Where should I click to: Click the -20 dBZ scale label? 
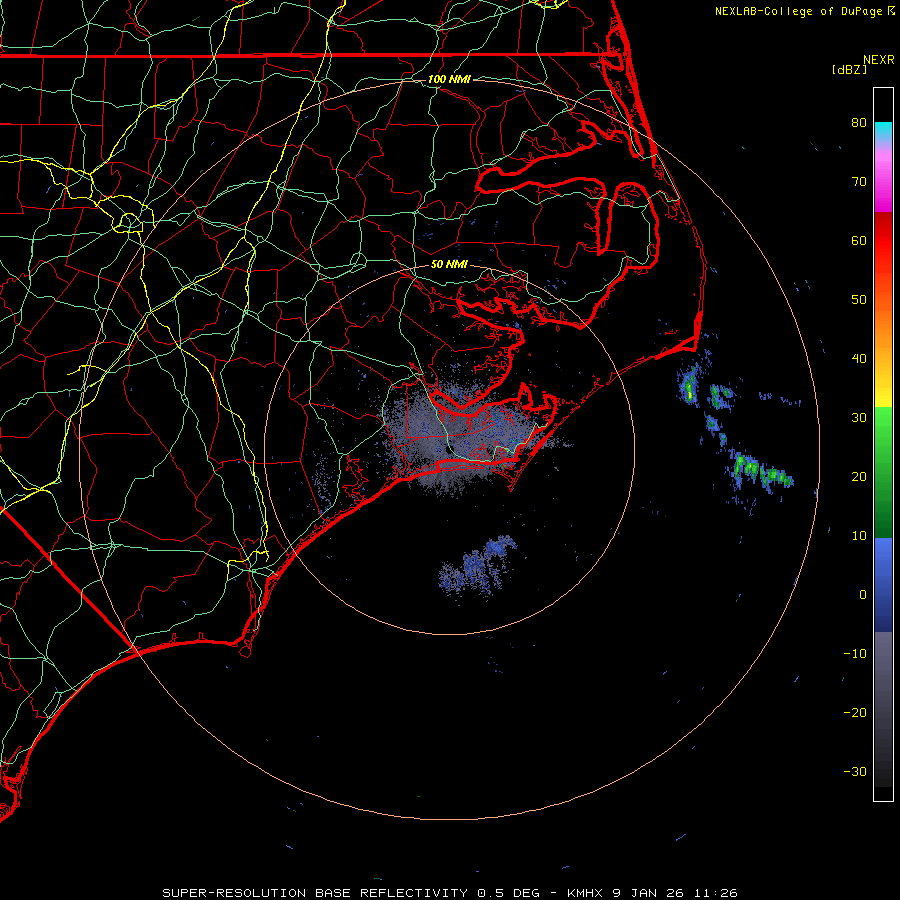(x=855, y=712)
